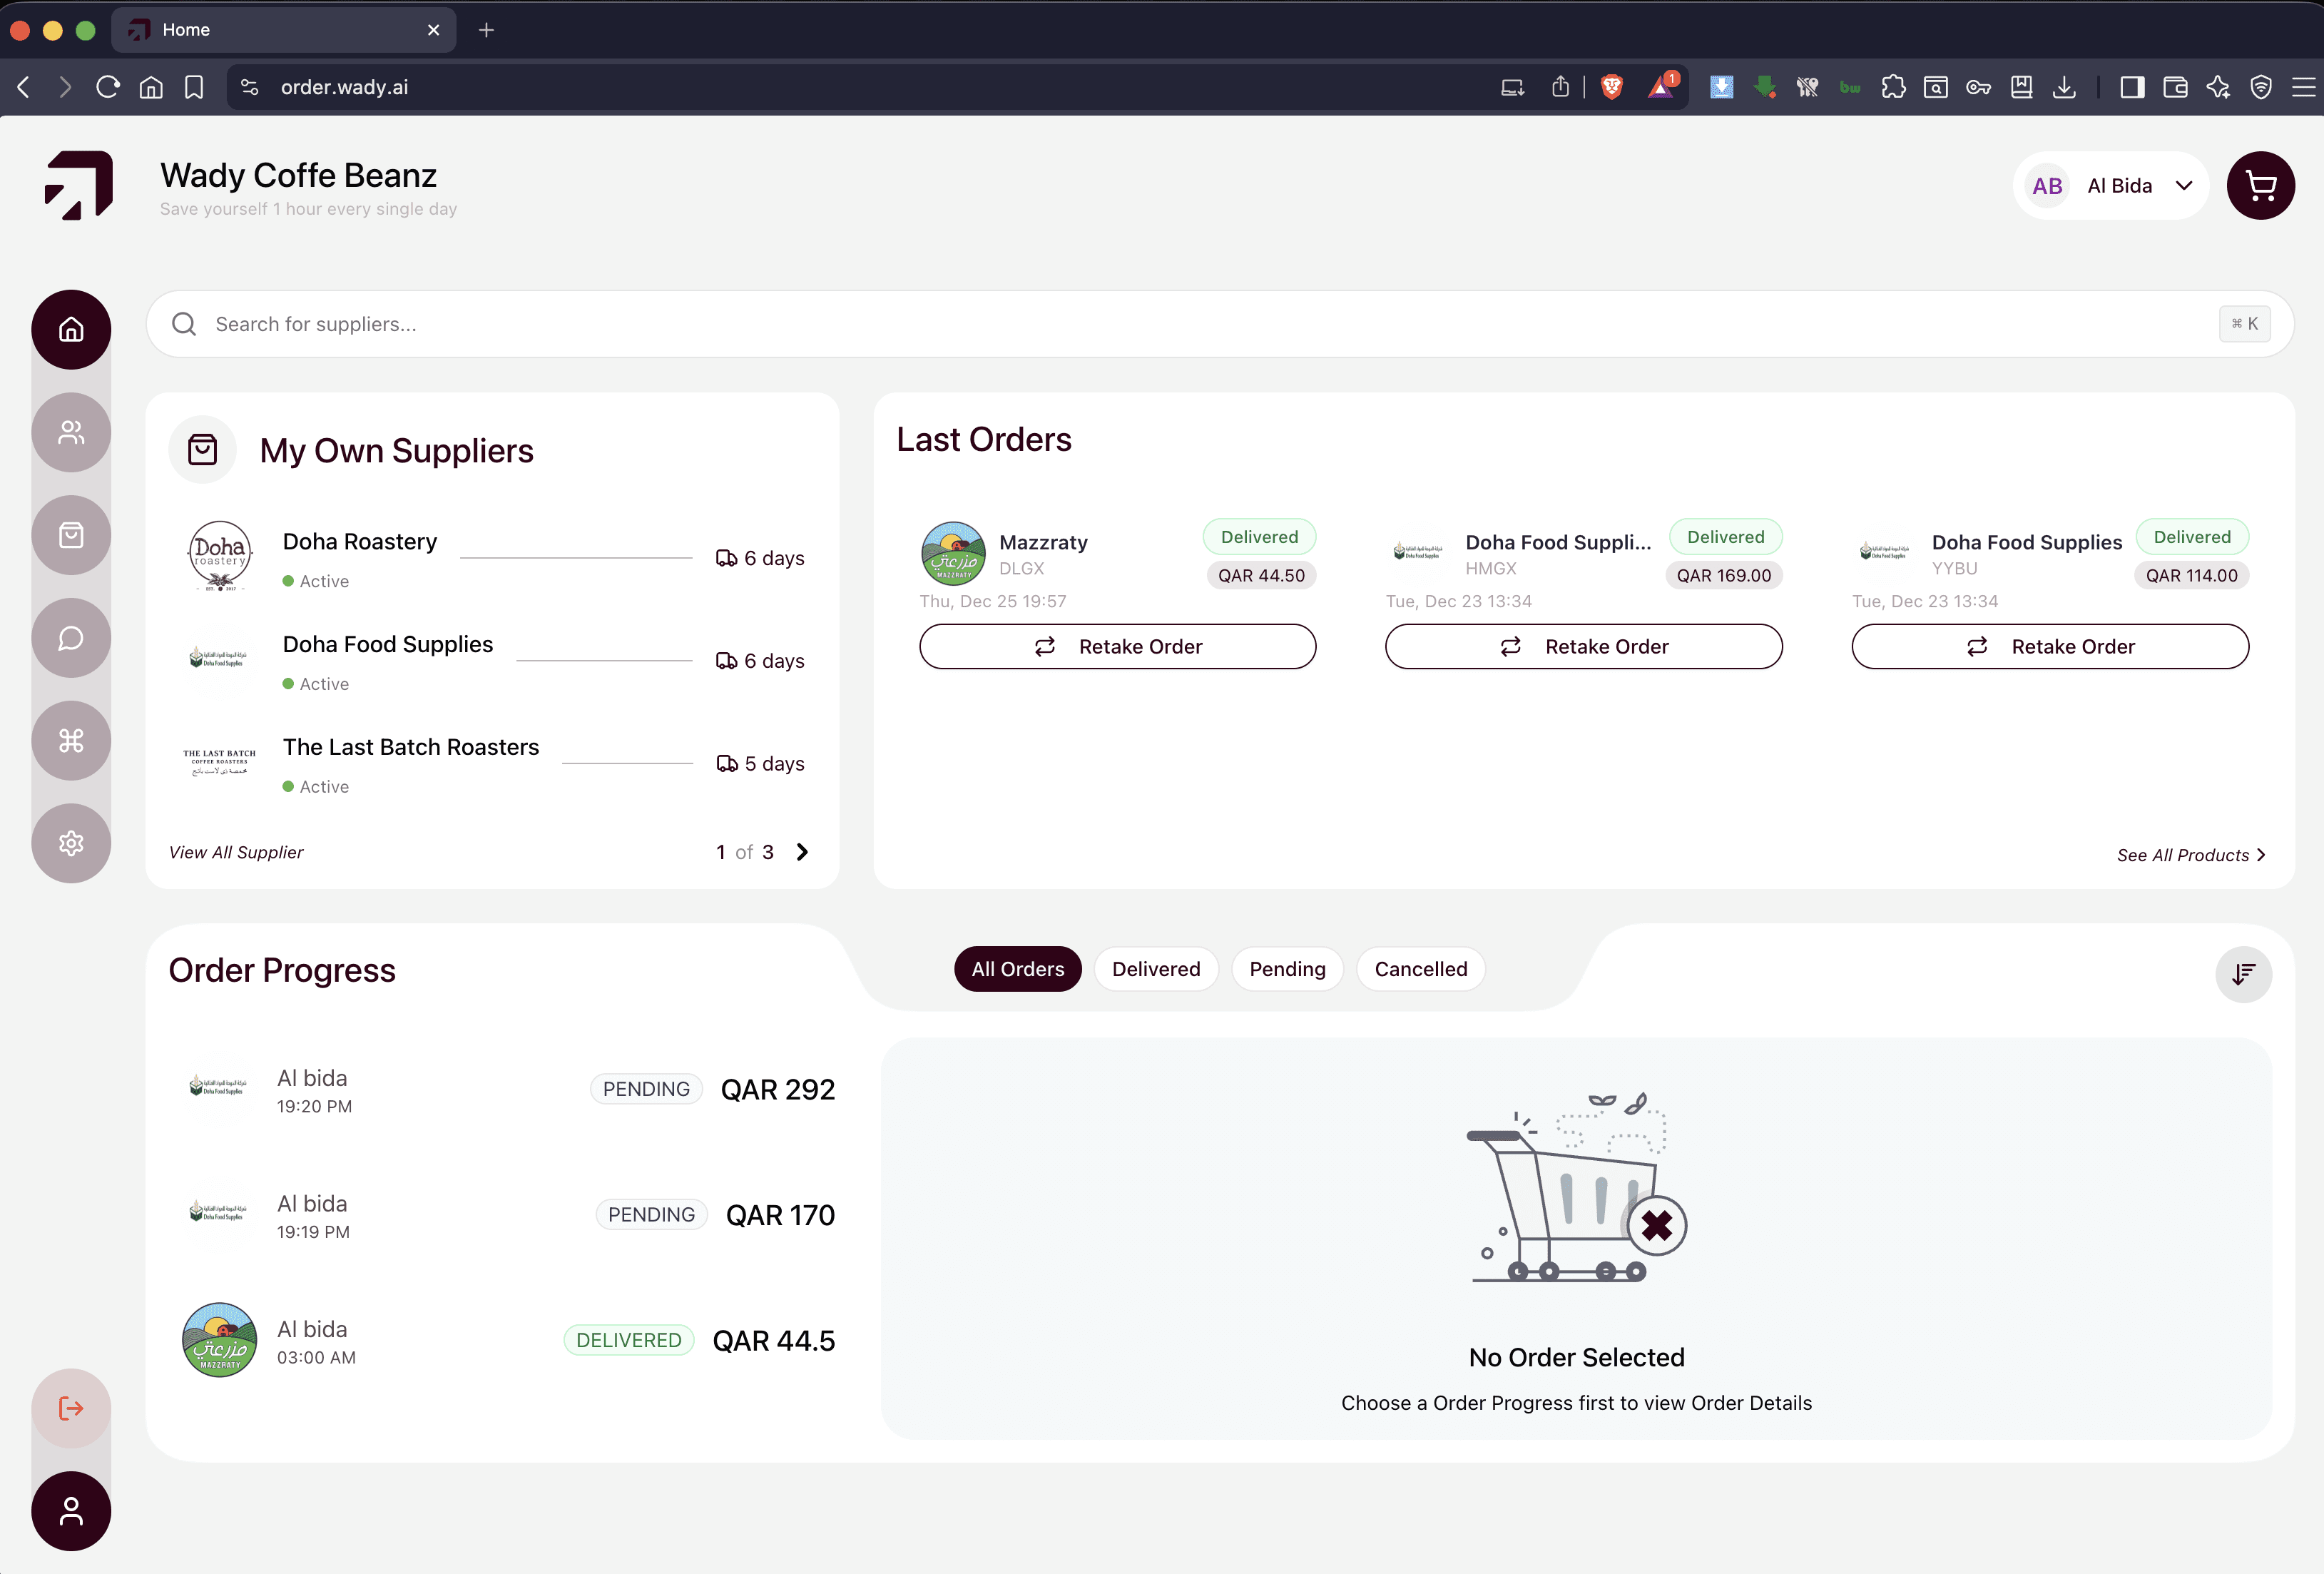Open the settings gear sidebar icon
This screenshot has width=2324, height=1574.
[x=71, y=843]
